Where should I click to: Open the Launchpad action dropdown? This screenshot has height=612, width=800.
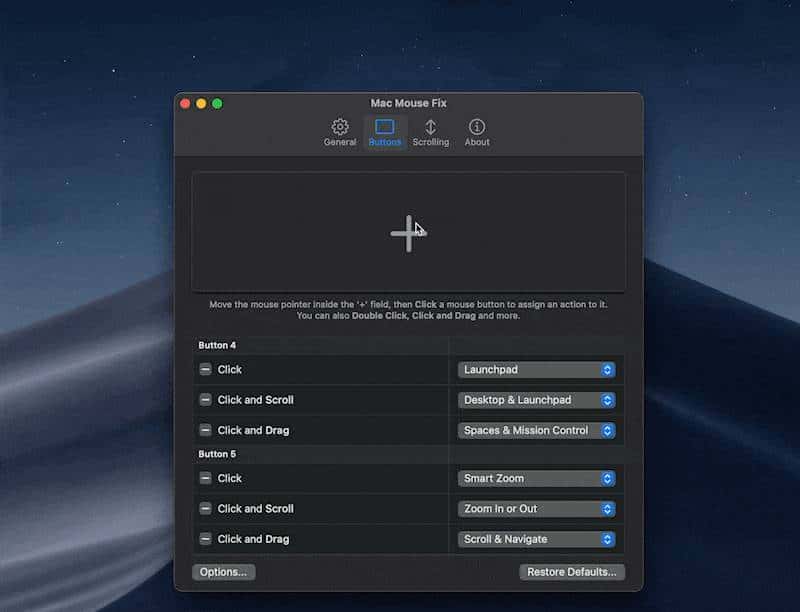click(x=536, y=370)
